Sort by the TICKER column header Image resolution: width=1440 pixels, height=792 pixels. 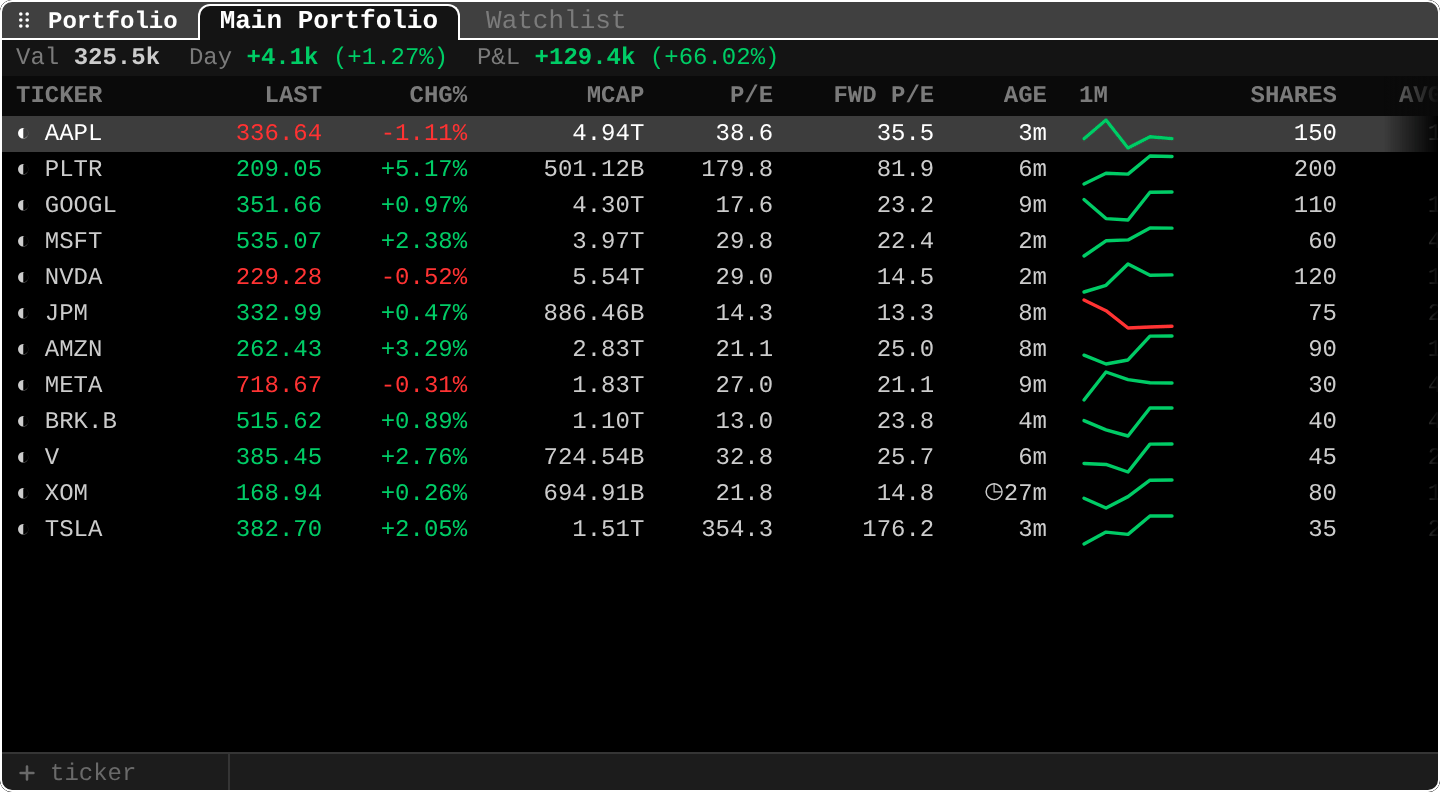click(59, 95)
